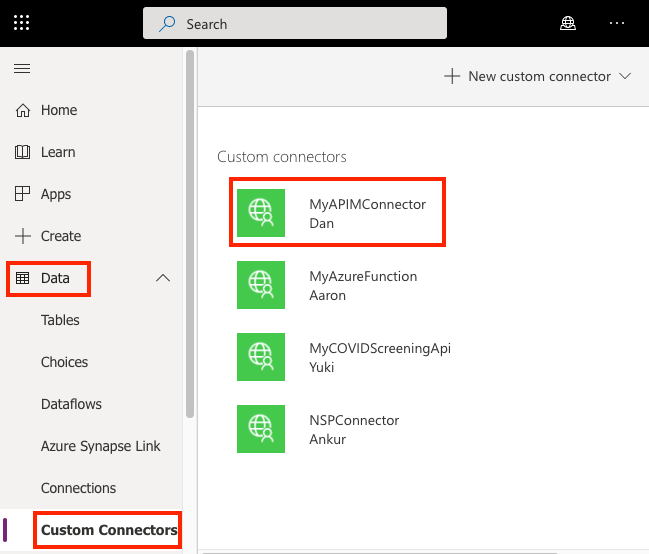Open the Connections navigation item
Image resolution: width=649 pixels, height=554 pixels.
coord(78,488)
